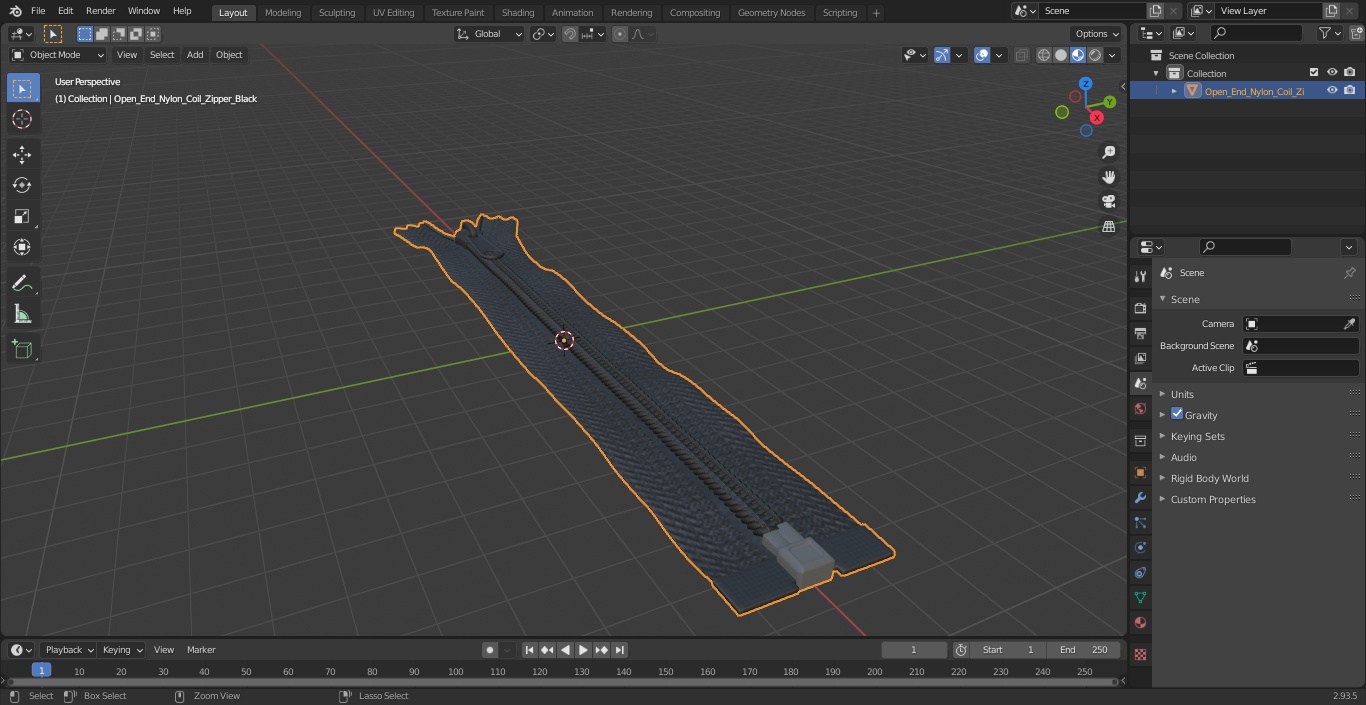Open Material properties tab
Image resolution: width=1366 pixels, height=705 pixels.
[1140, 622]
